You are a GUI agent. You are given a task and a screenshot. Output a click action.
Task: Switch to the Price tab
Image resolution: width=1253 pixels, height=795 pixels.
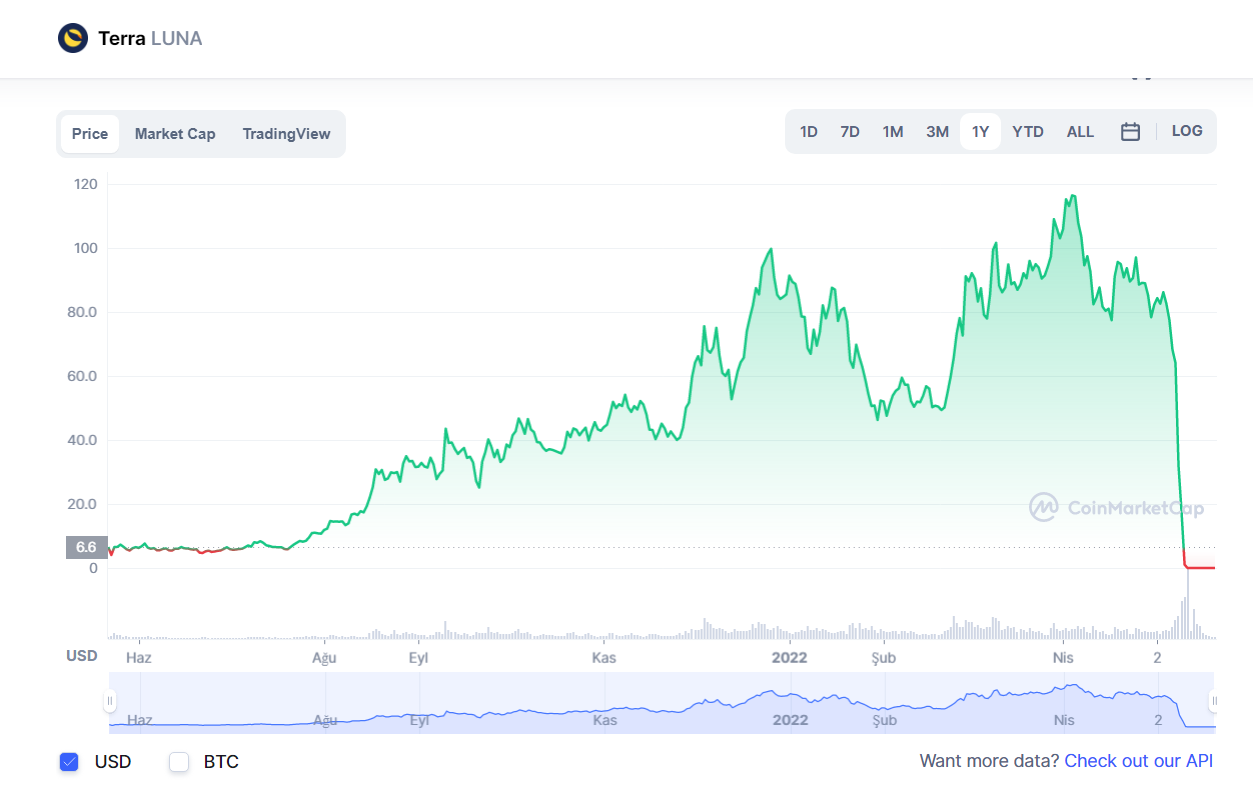pyautogui.click(x=90, y=134)
